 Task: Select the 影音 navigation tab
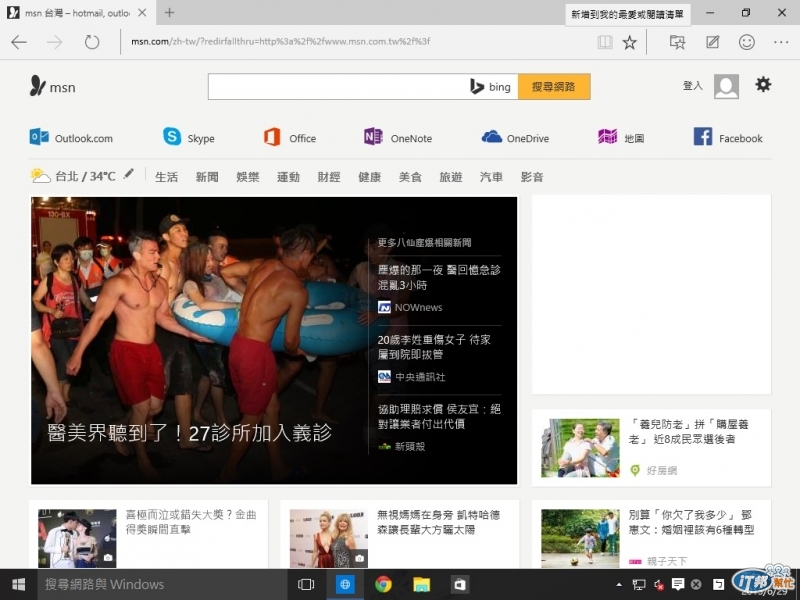tap(532, 177)
